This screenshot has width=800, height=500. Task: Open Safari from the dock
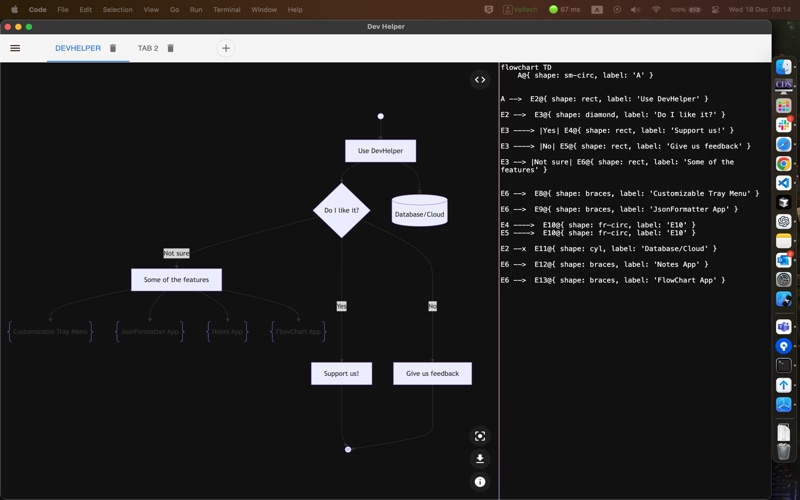point(784,144)
